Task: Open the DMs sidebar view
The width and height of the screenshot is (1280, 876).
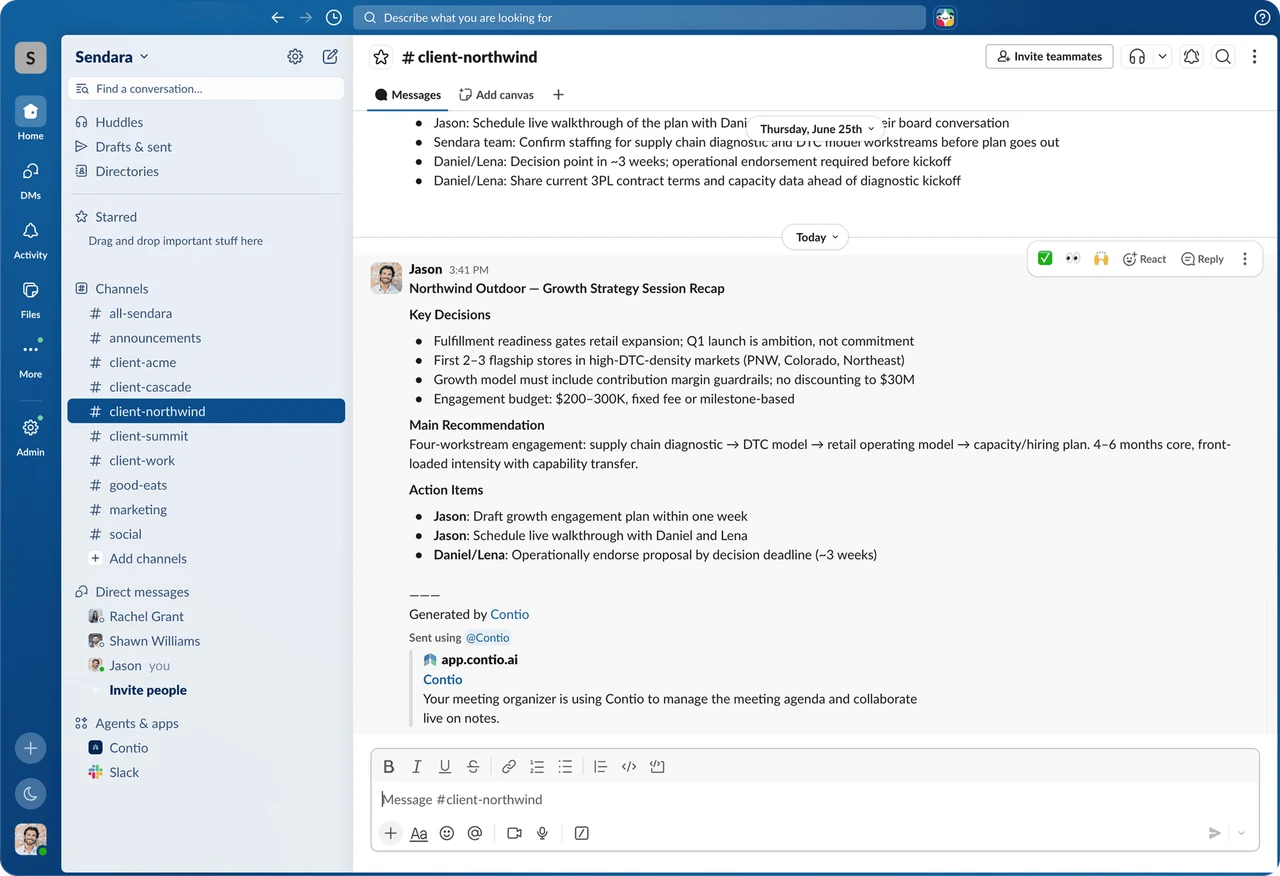Action: click(30, 179)
